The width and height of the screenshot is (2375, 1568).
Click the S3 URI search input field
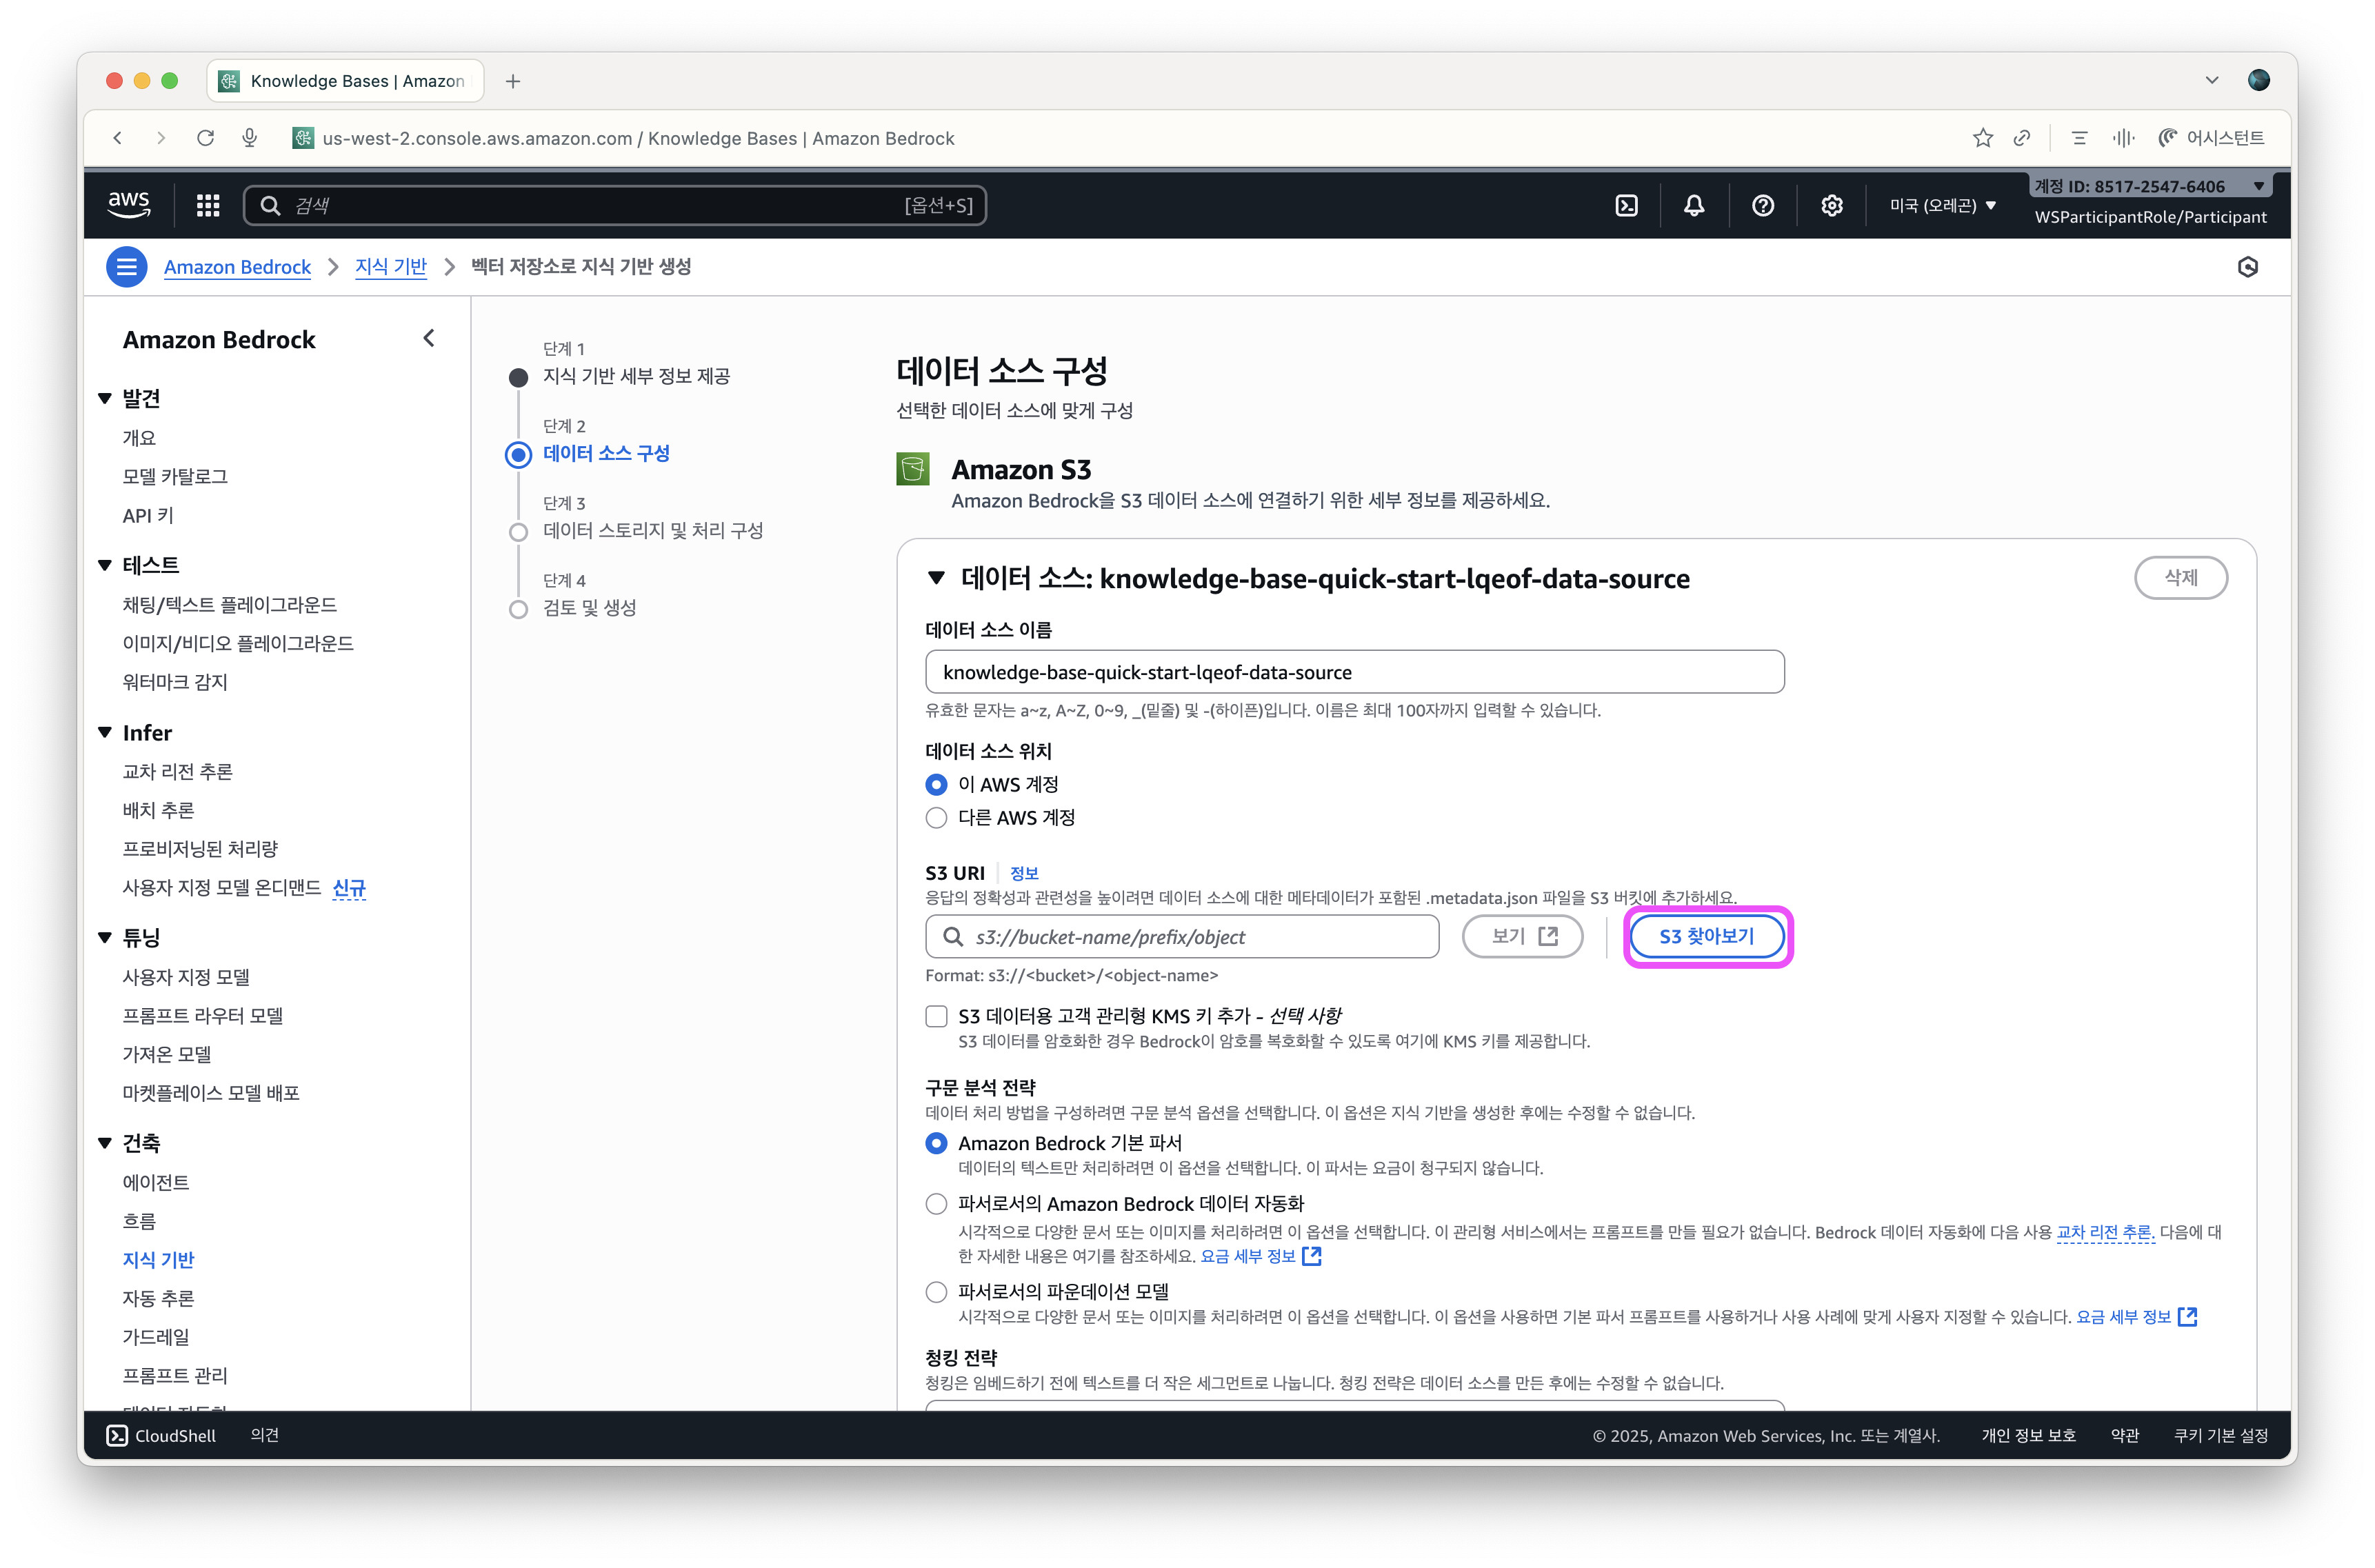[1182, 937]
